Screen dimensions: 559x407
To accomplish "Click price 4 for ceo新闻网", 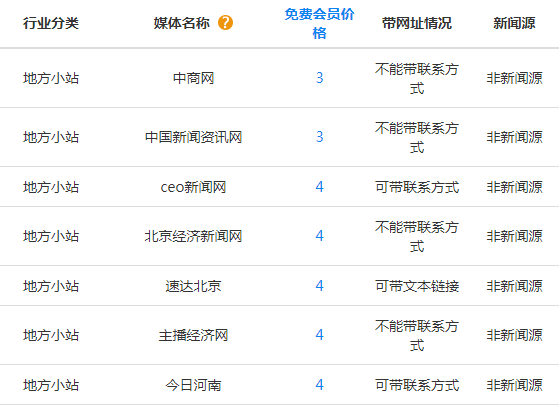I will (x=319, y=186).
